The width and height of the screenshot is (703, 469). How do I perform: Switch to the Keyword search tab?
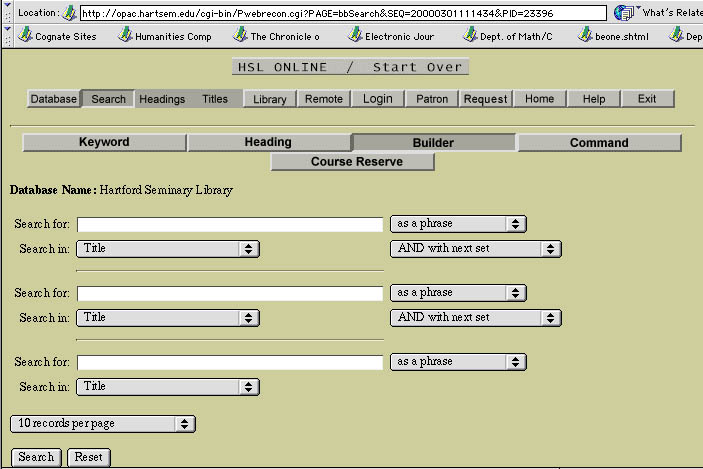pyautogui.click(x=104, y=142)
